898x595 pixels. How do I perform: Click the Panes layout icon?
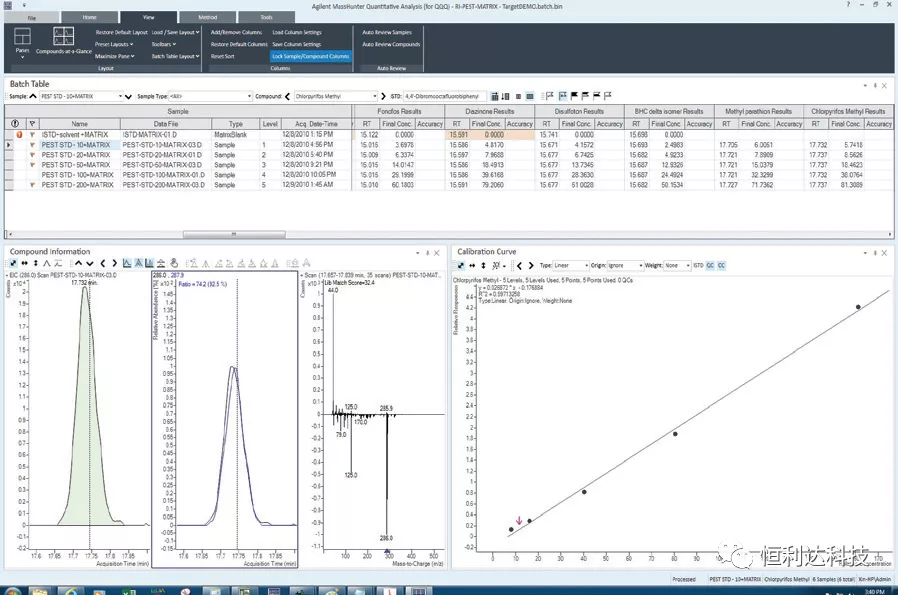[22, 40]
